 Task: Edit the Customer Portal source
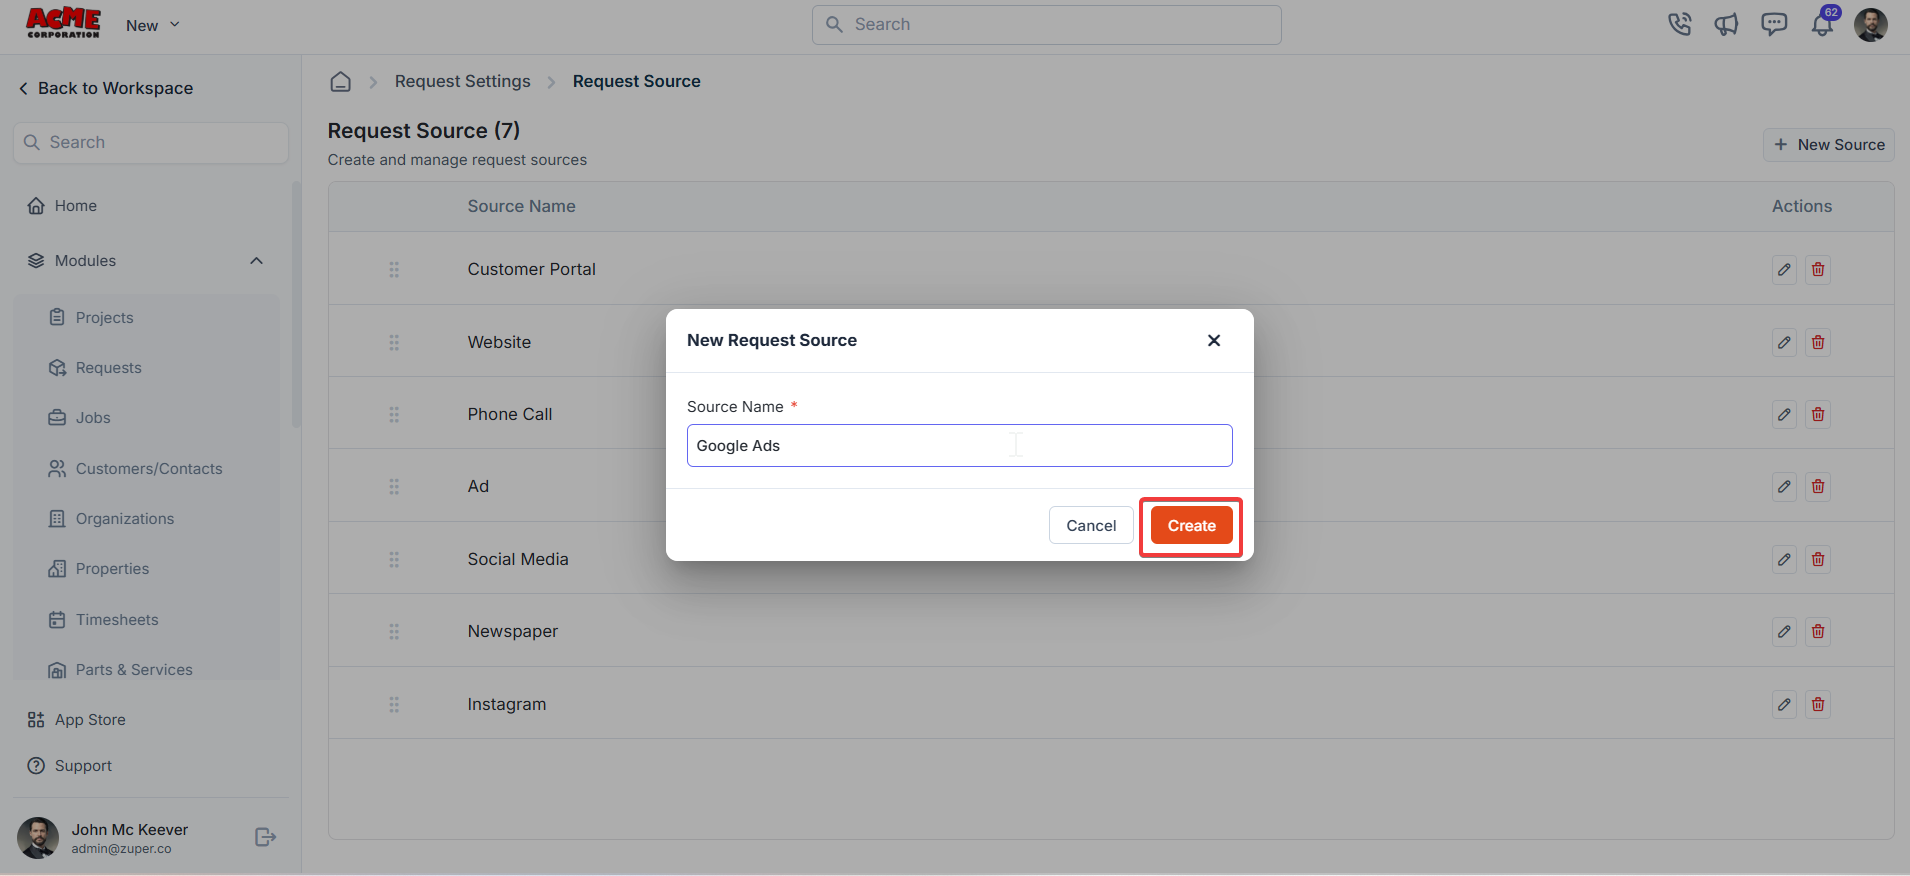pyautogui.click(x=1784, y=270)
